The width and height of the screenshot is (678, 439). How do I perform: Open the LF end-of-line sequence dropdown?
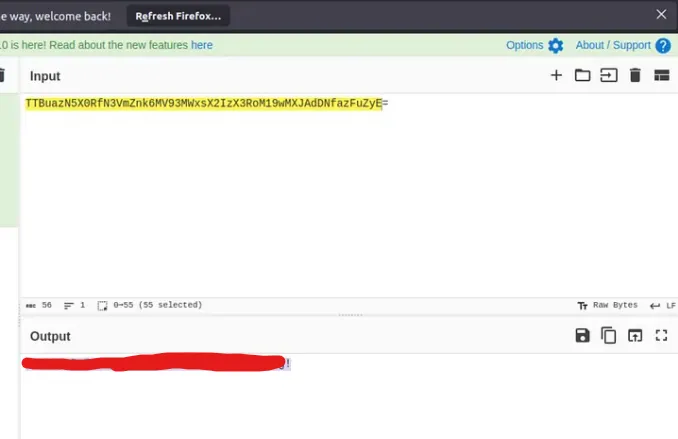click(x=663, y=305)
